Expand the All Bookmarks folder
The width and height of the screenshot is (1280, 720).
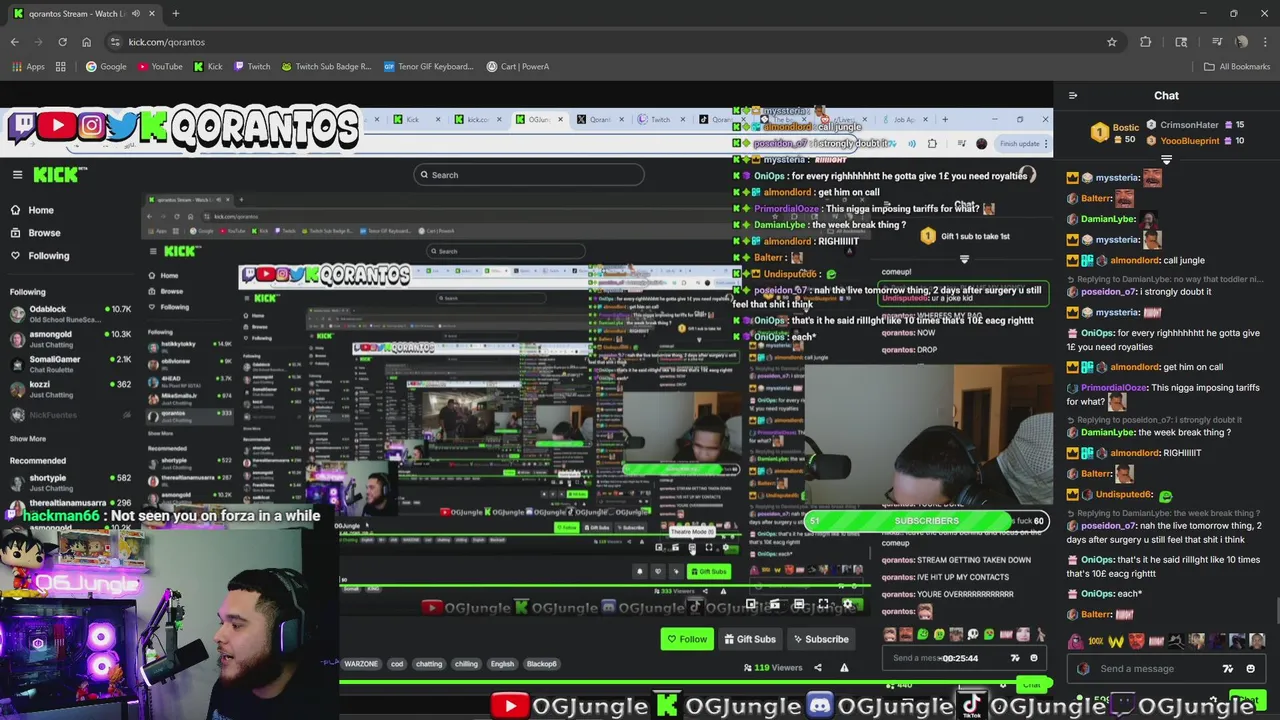pyautogui.click(x=1236, y=66)
